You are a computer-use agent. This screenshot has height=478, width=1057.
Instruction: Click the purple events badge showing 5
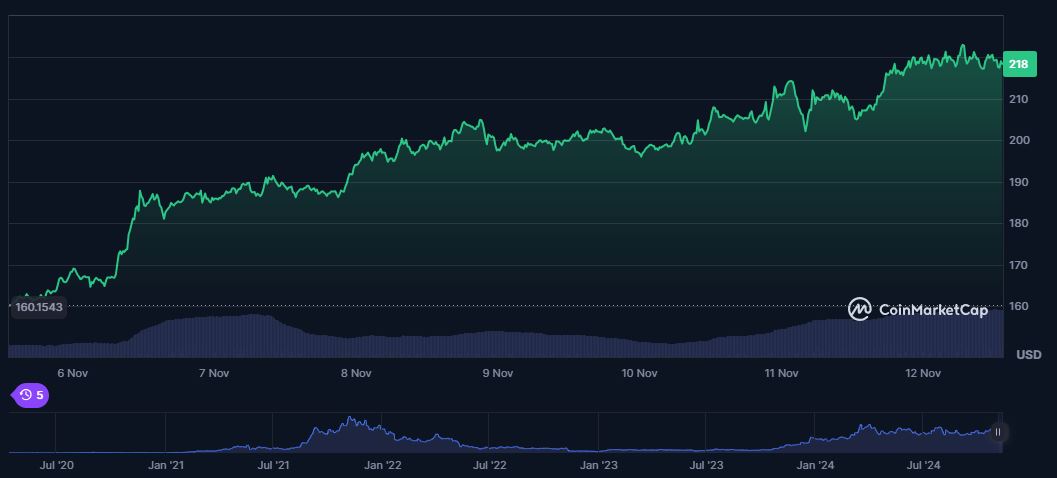(x=30, y=395)
